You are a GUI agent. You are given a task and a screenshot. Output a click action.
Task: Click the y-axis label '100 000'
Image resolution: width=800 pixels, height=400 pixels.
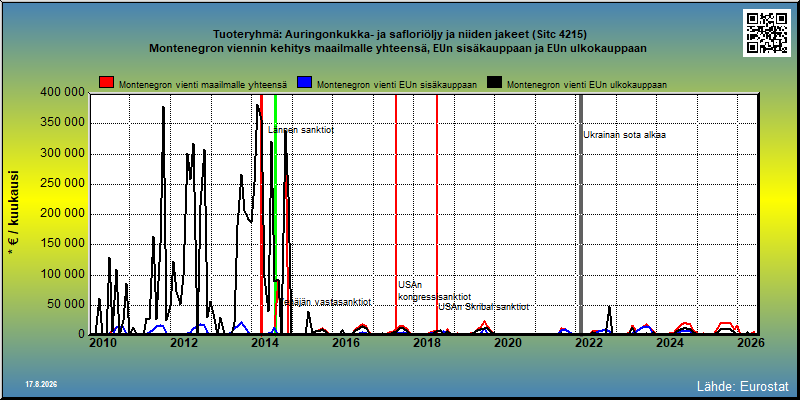[62, 274]
